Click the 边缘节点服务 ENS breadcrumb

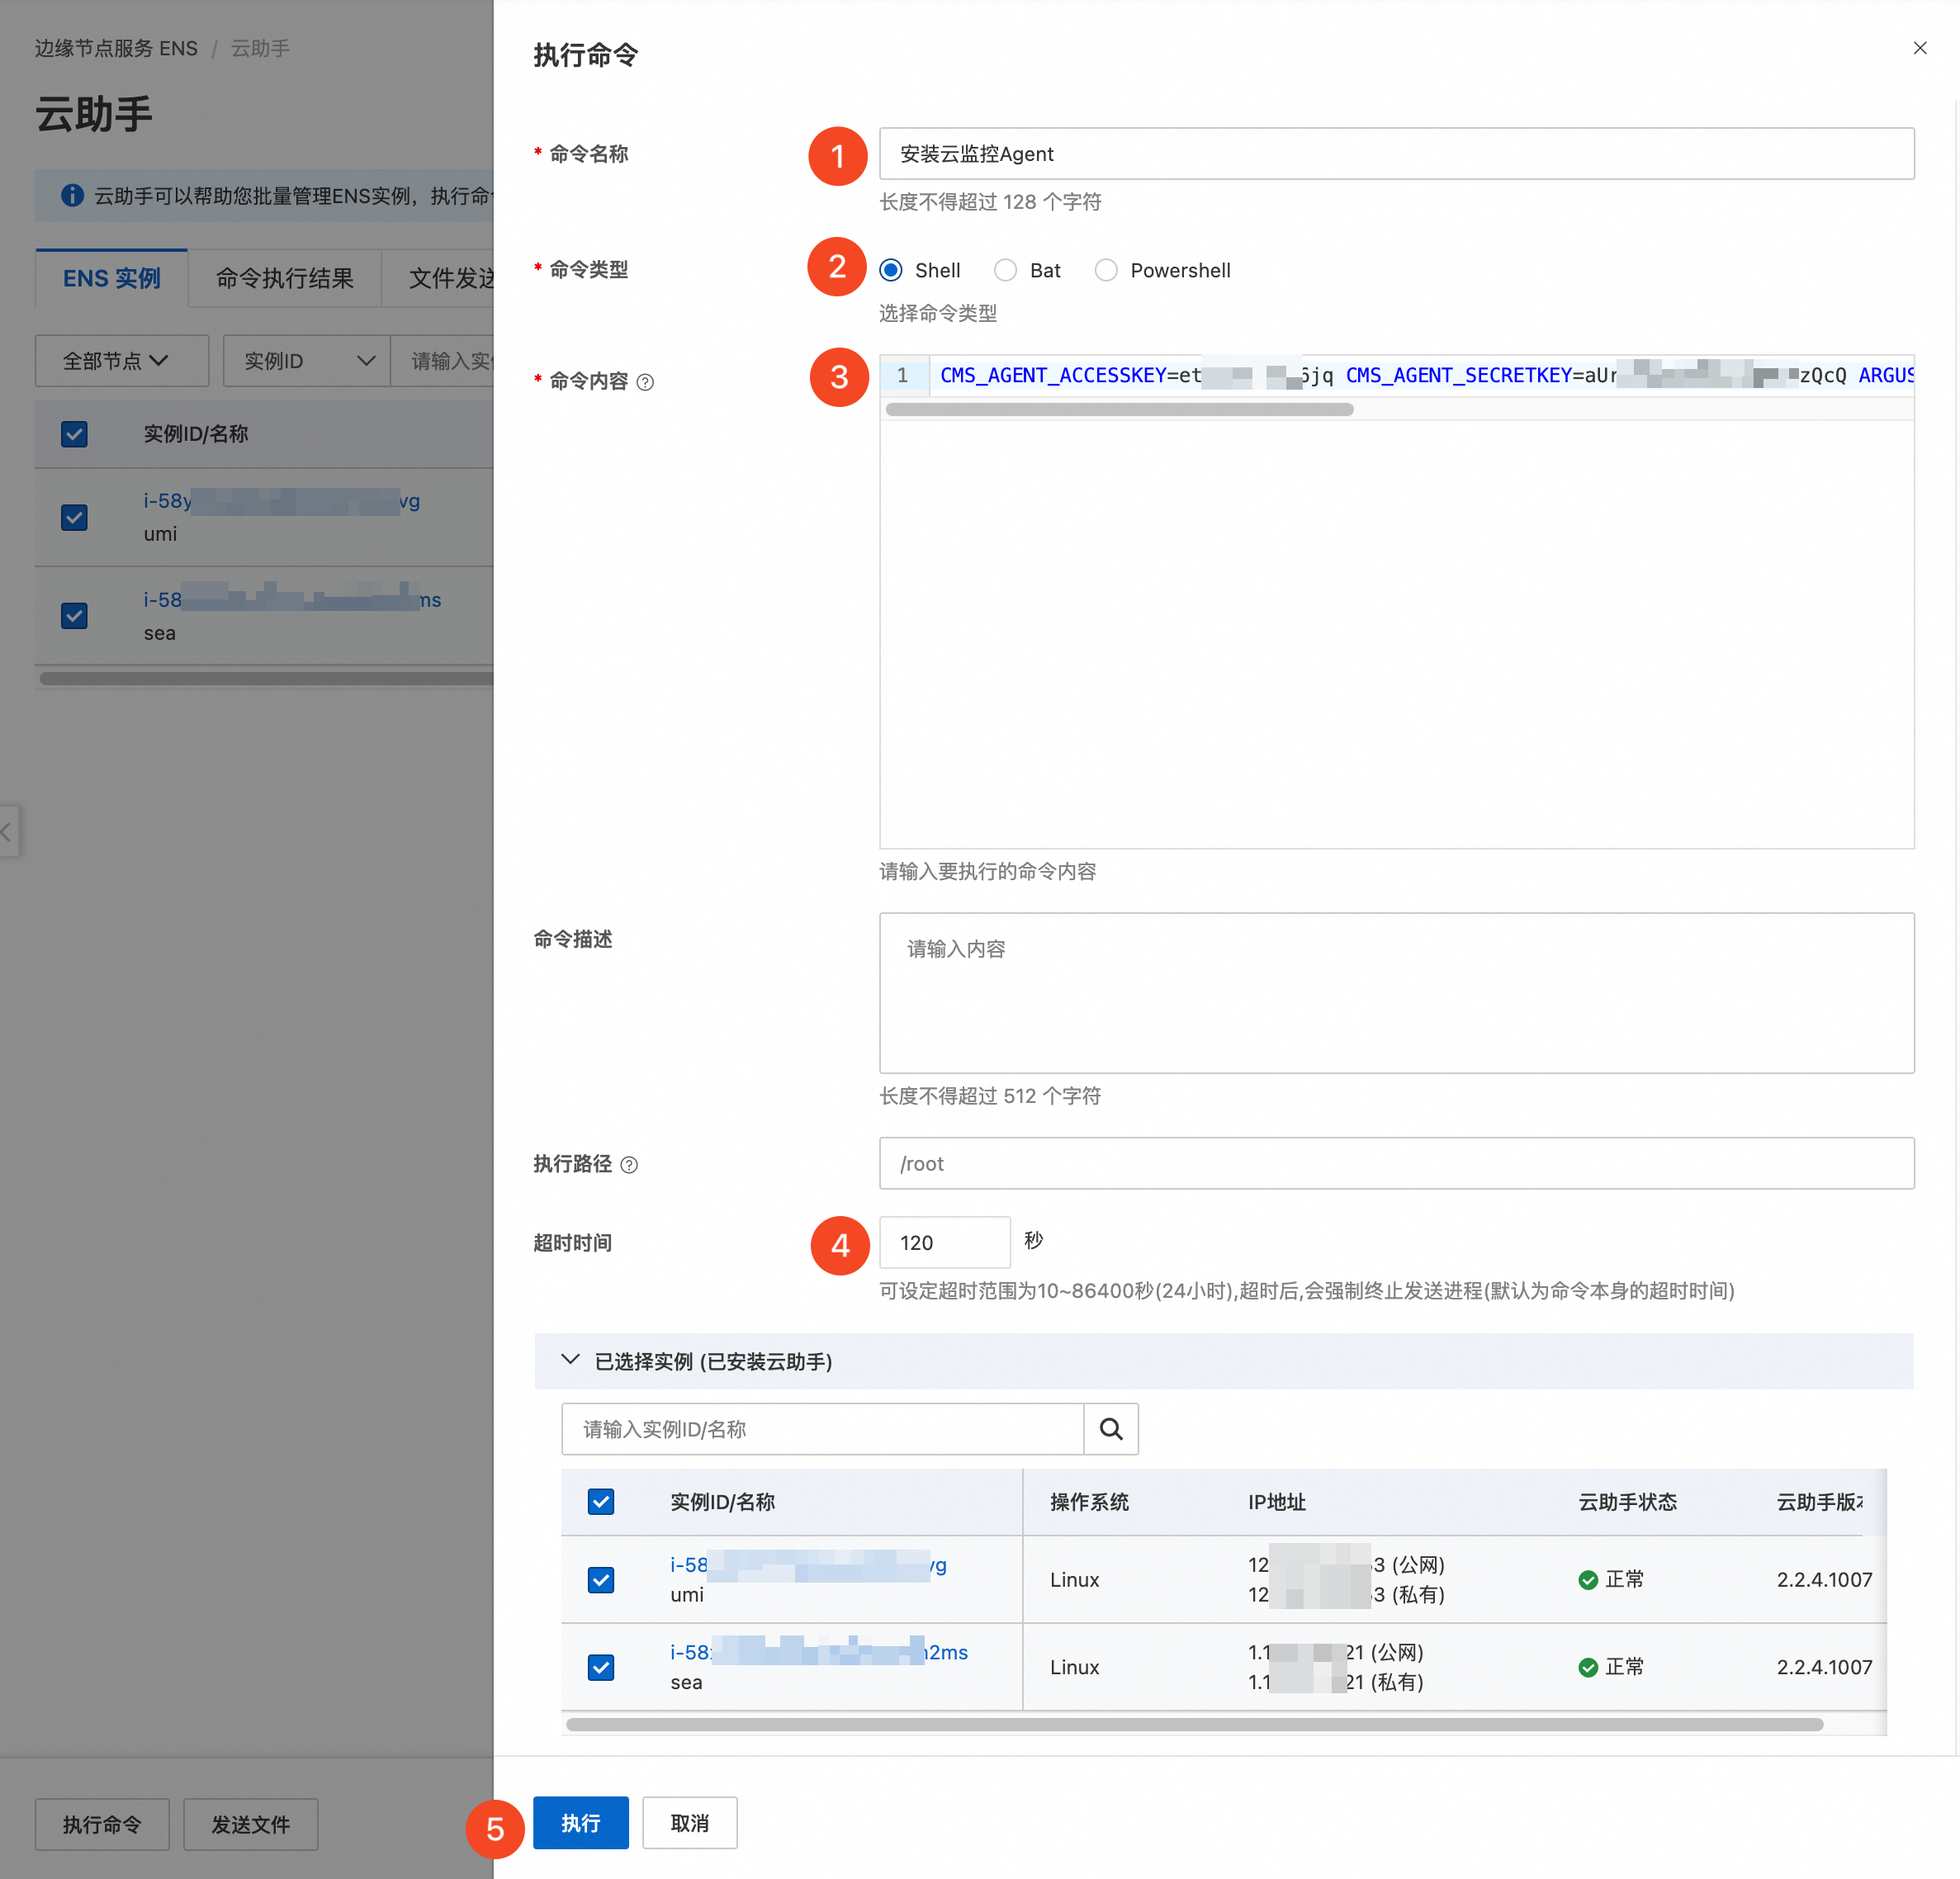pyautogui.click(x=116, y=49)
